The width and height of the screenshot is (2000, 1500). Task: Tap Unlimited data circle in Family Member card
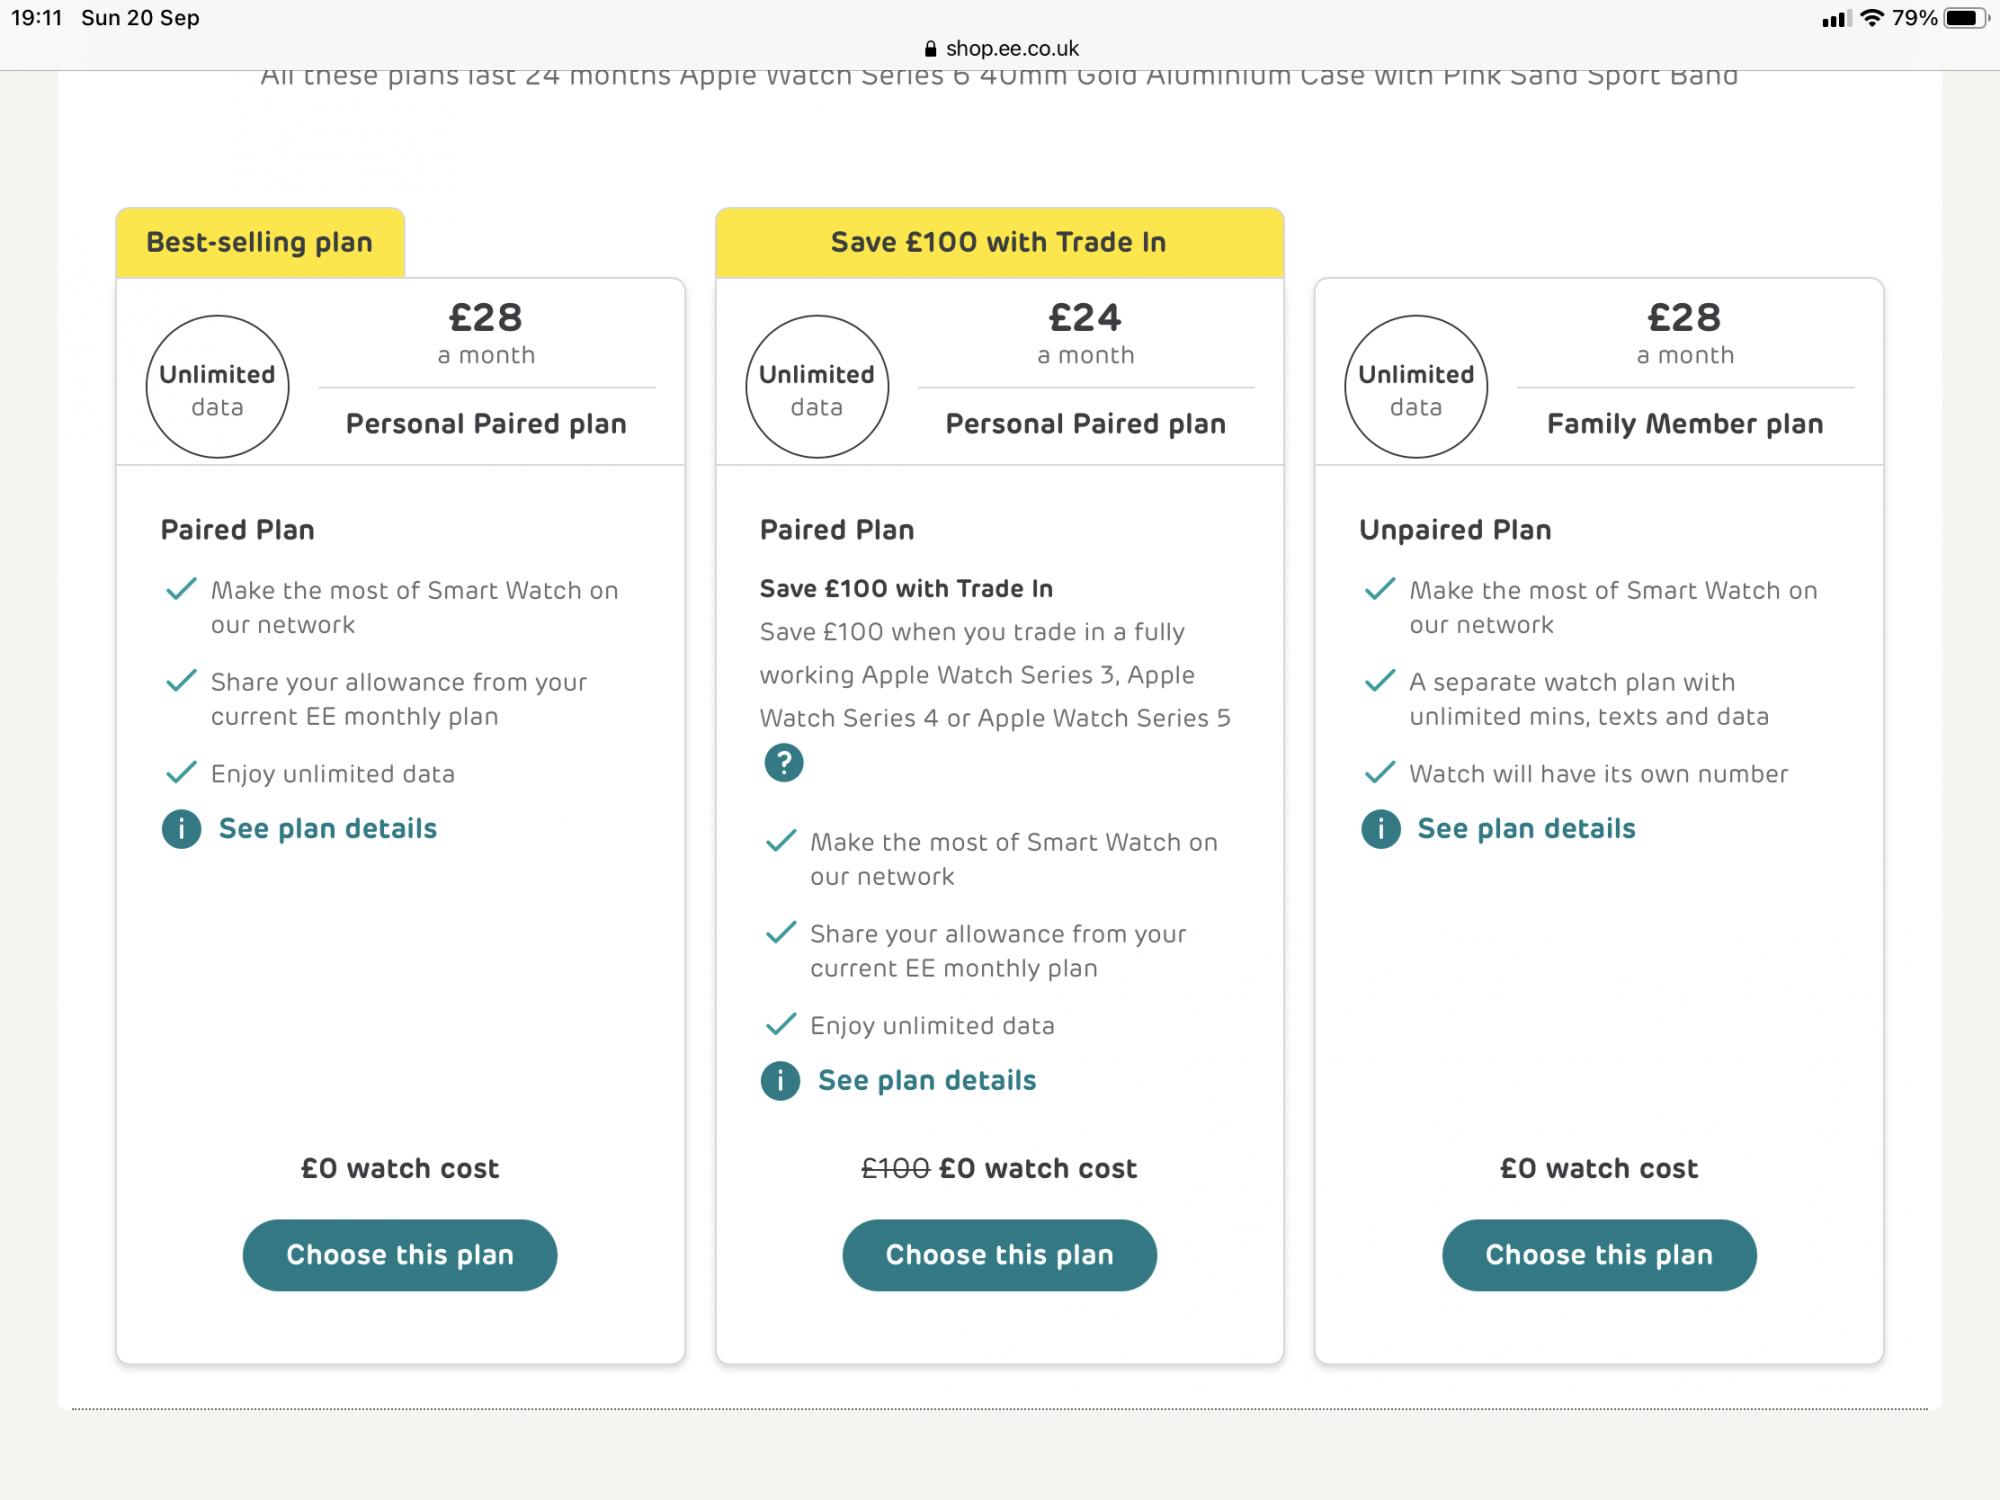(x=1416, y=387)
